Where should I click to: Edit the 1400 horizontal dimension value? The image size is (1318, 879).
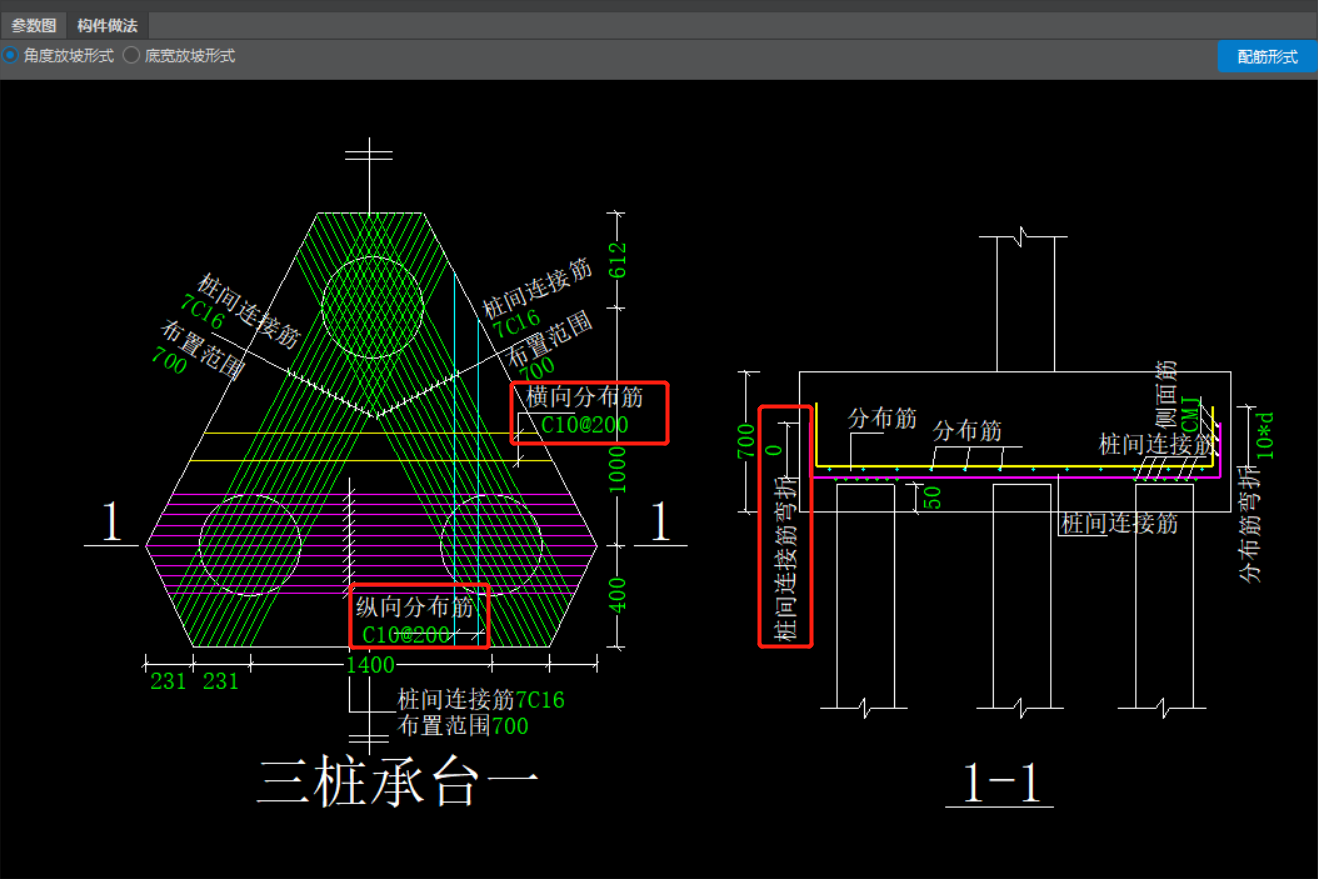370,665
